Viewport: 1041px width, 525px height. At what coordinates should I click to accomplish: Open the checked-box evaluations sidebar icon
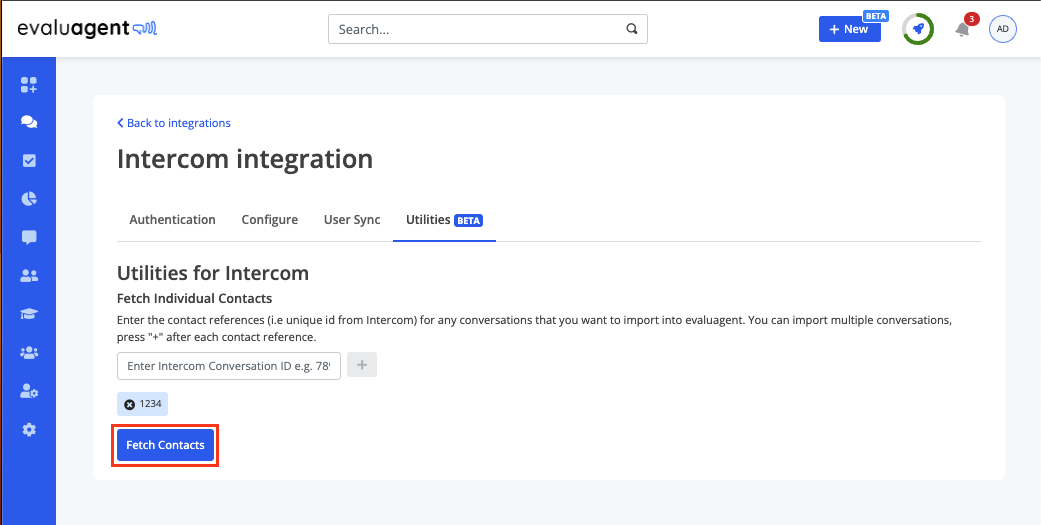[29, 161]
